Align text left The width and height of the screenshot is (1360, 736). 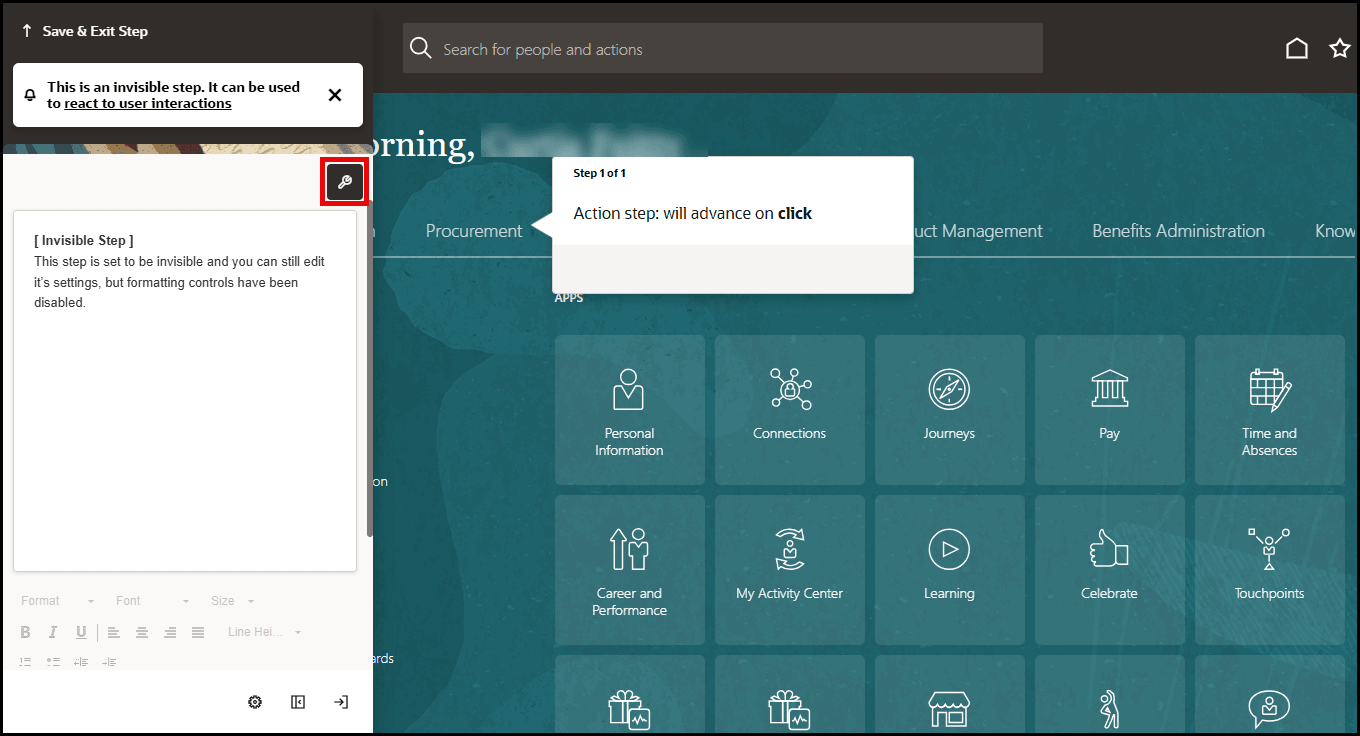coord(114,632)
